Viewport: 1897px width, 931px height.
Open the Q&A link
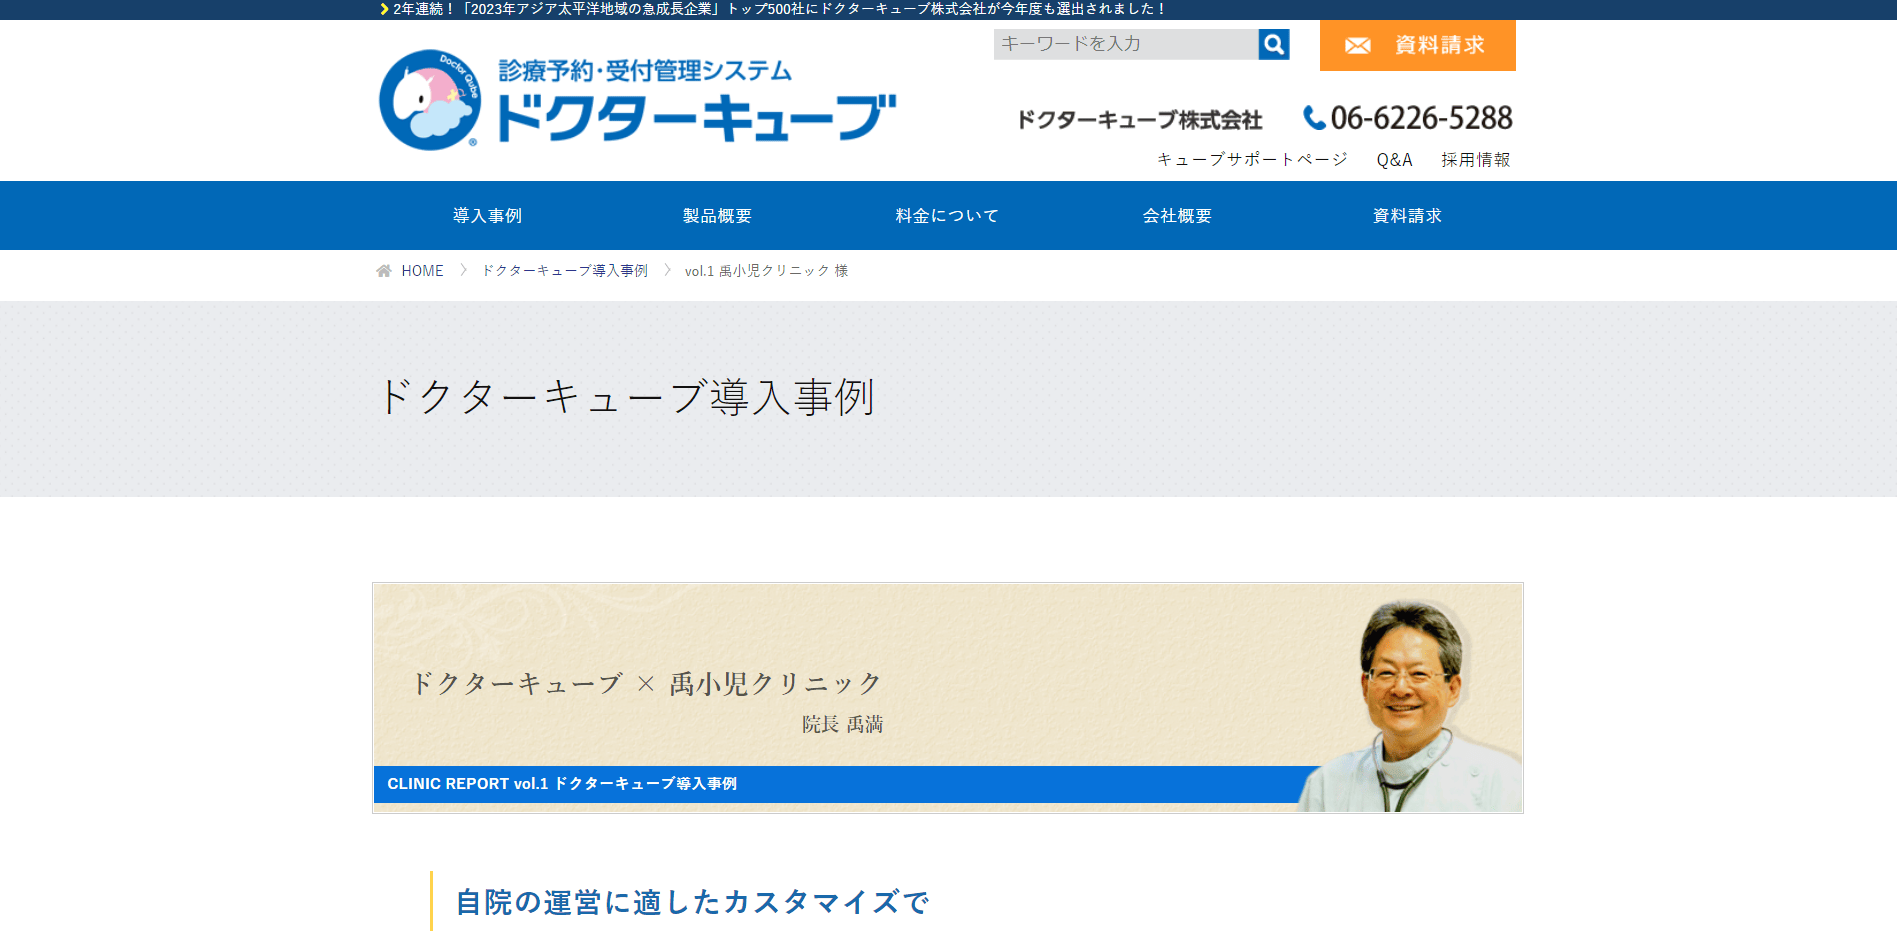[1394, 160]
